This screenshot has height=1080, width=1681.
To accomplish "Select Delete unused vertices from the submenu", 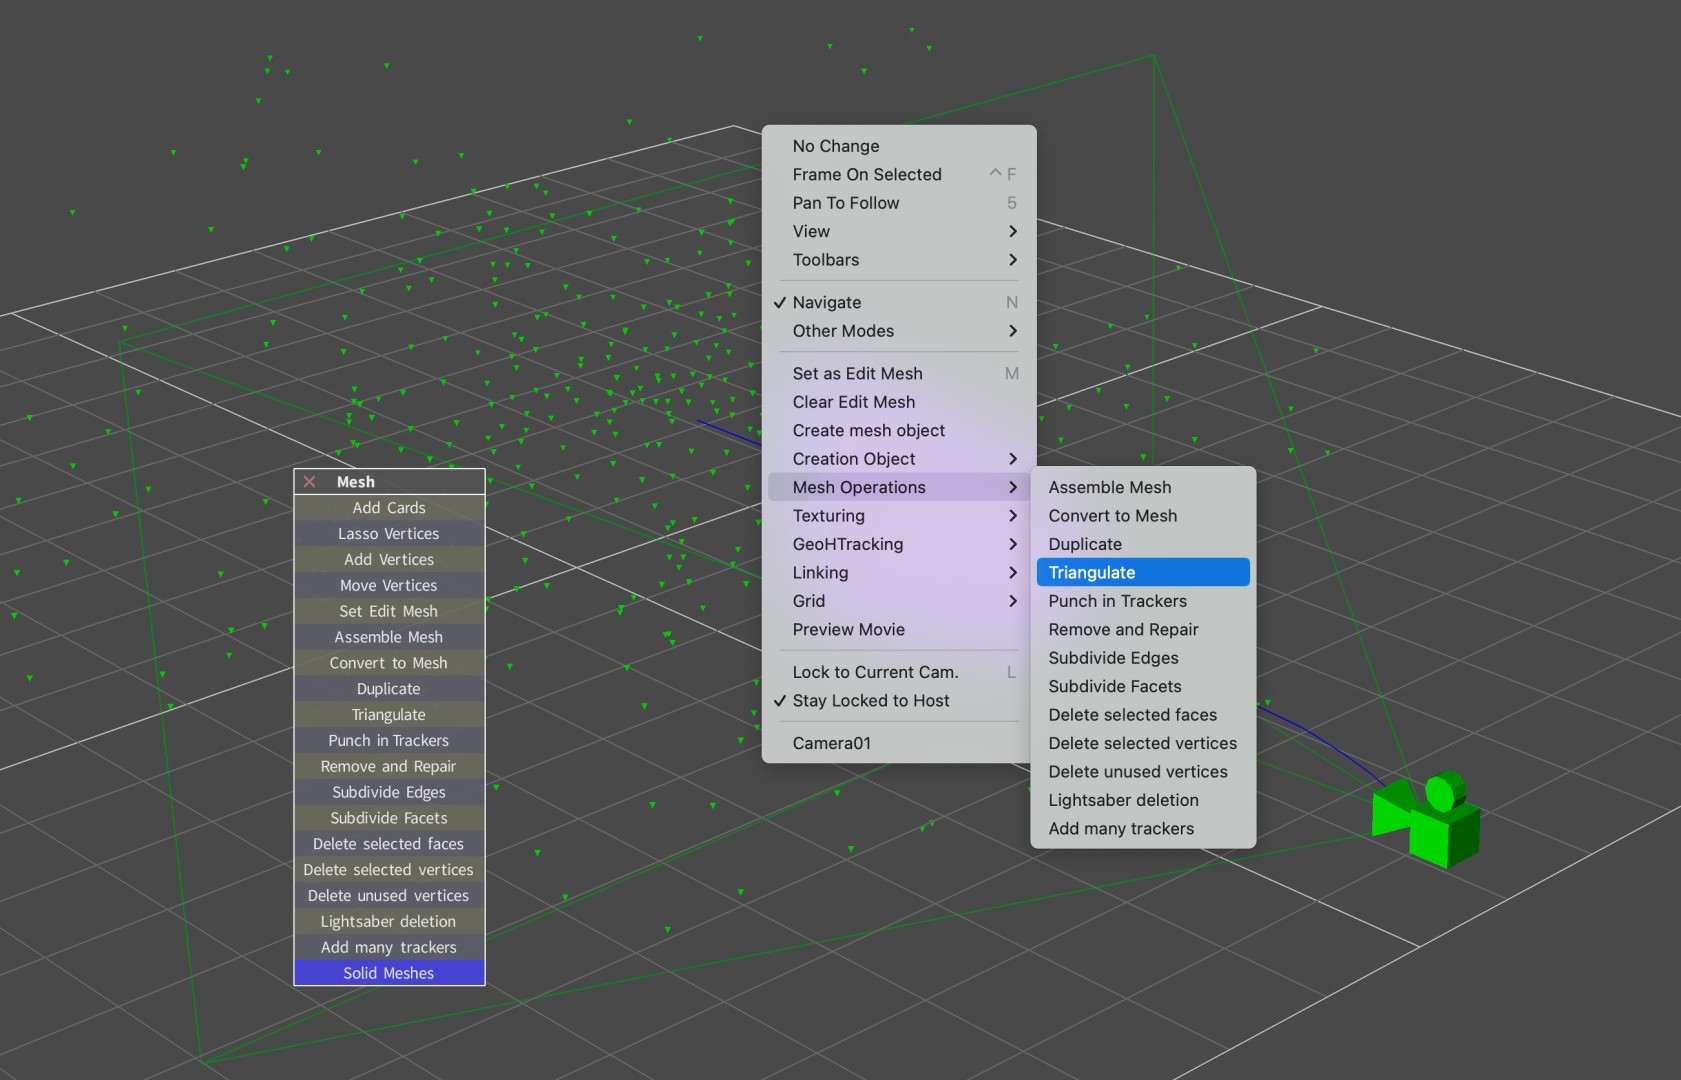I will pyautogui.click(x=1138, y=771).
